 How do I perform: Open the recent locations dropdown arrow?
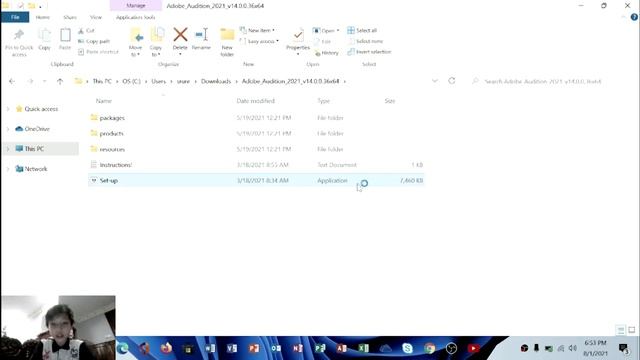[x=44, y=81]
